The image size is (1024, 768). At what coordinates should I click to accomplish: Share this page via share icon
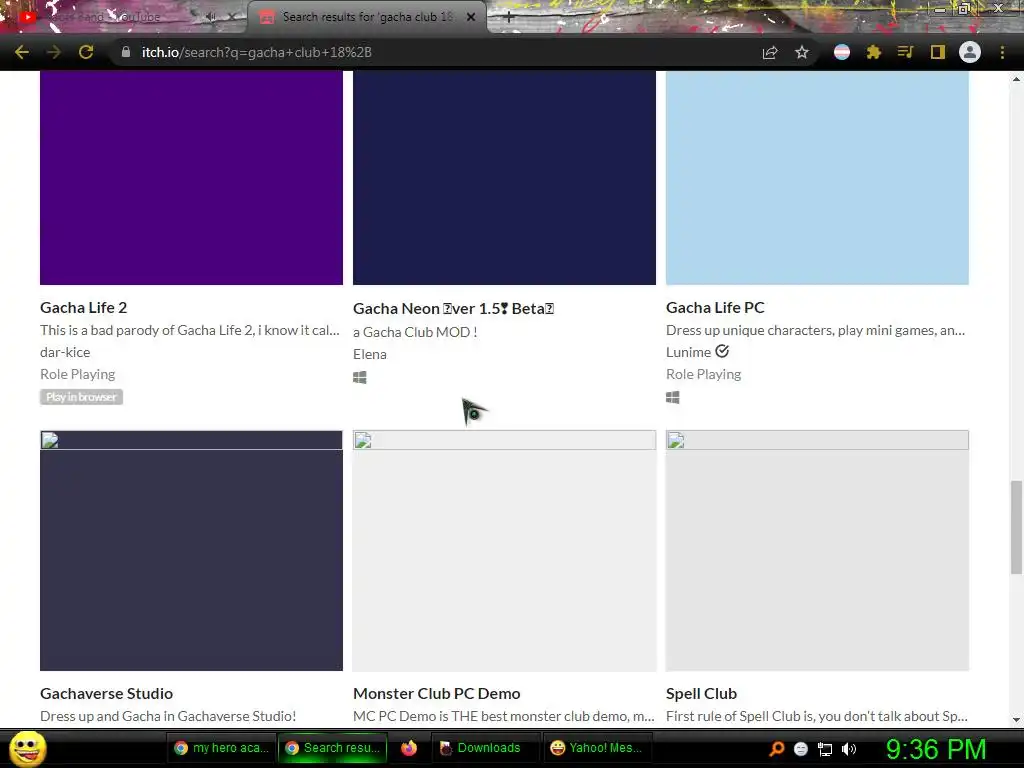pyautogui.click(x=770, y=52)
